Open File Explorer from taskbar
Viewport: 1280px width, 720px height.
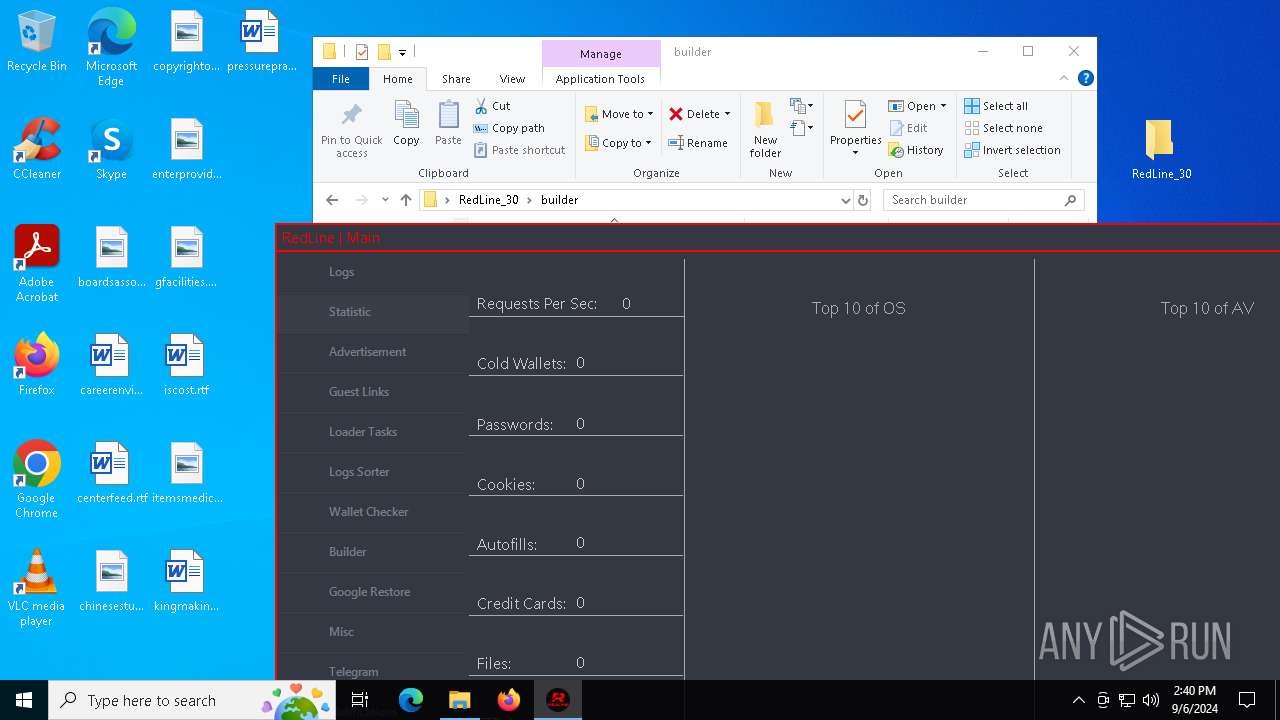(459, 700)
